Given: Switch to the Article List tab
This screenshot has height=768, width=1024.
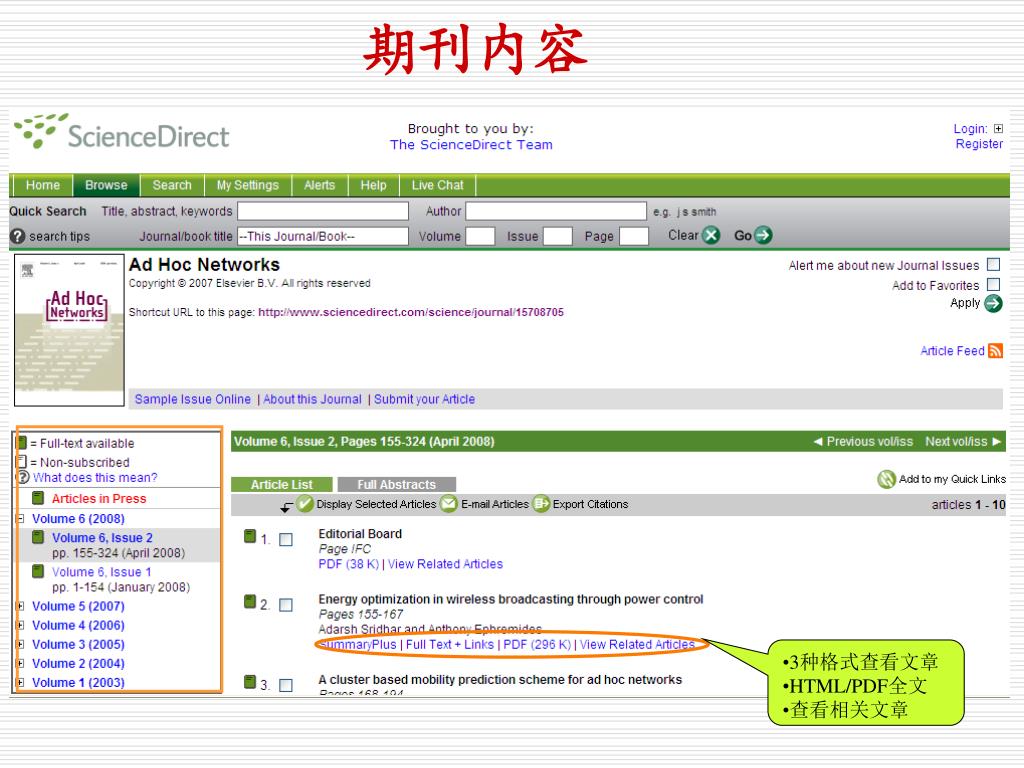Looking at the screenshot, I should 281,485.
